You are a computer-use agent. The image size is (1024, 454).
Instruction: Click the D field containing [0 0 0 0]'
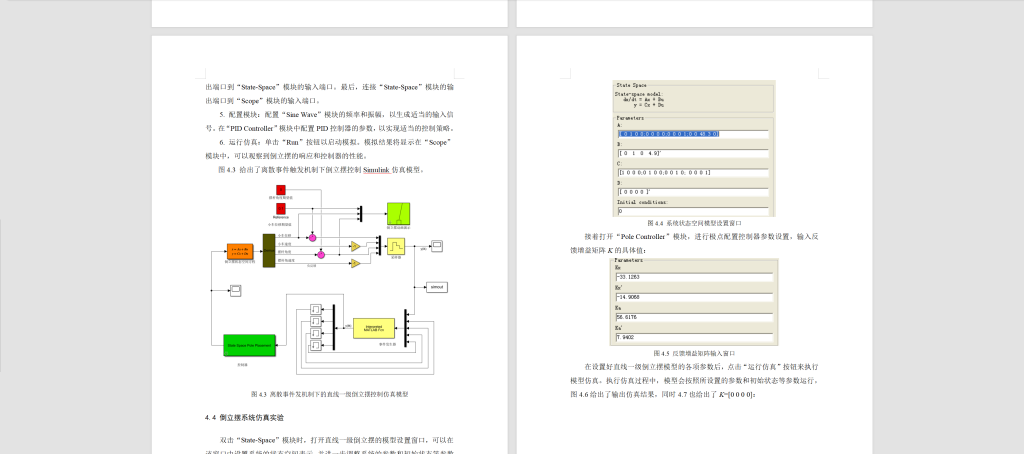click(693, 192)
